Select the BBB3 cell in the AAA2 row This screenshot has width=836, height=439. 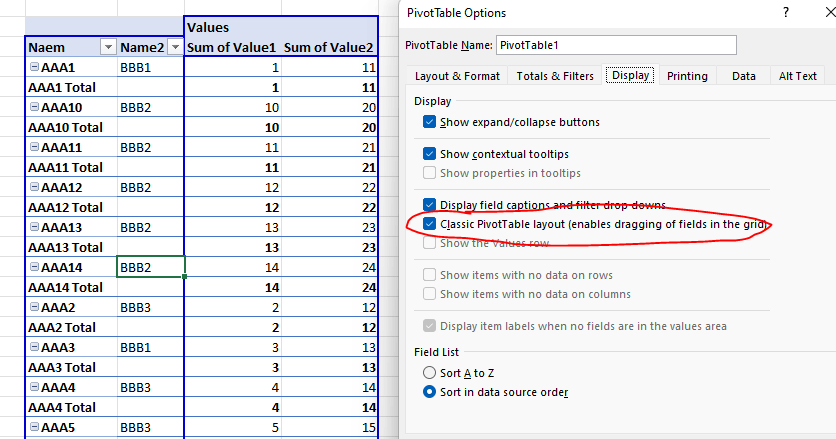click(x=150, y=307)
